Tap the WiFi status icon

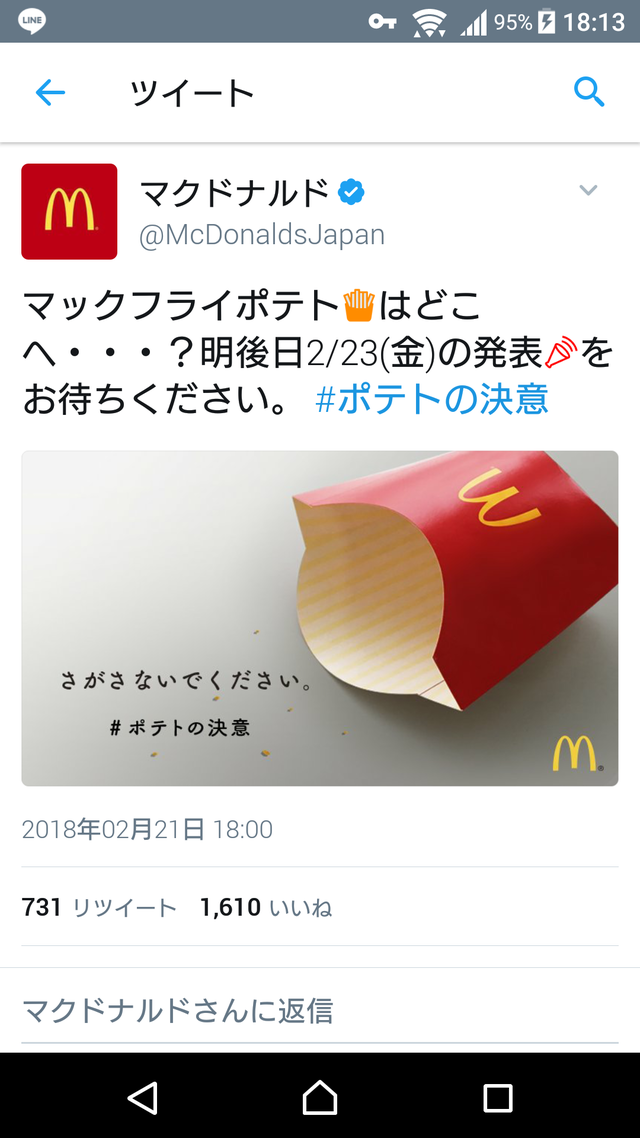pyautogui.click(x=429, y=22)
